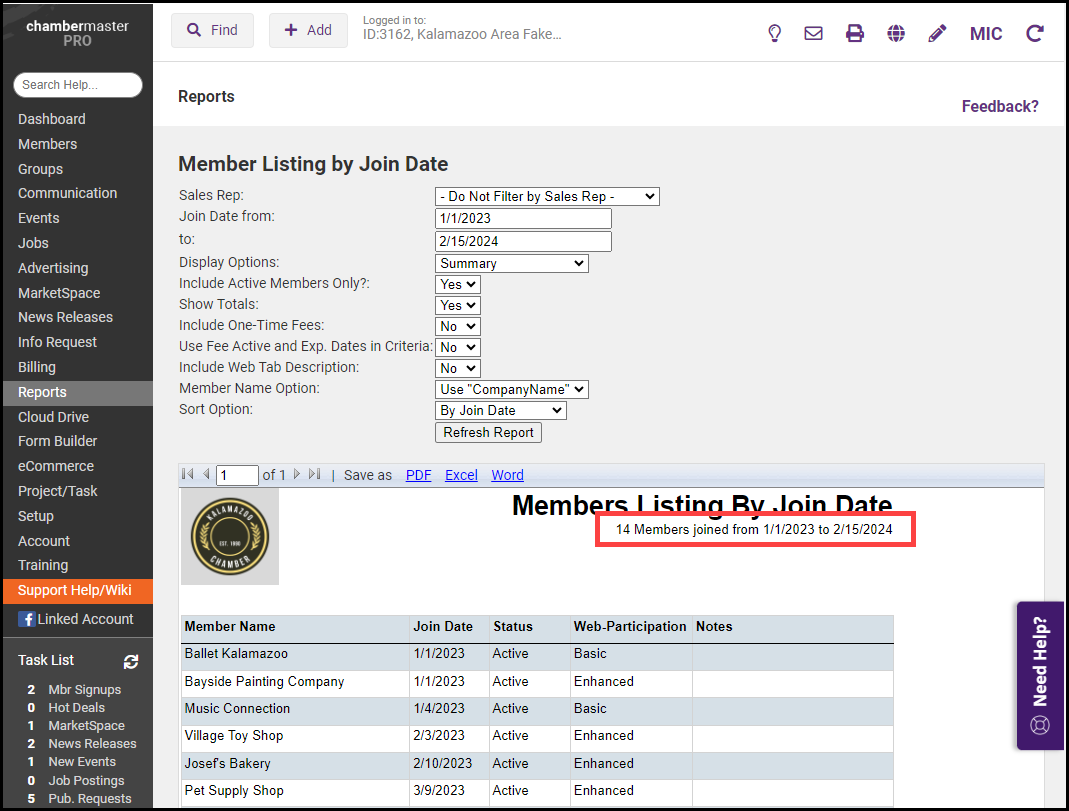Expand the Sales Rep filter dropdown
Image resolution: width=1069 pixels, height=811 pixels.
tap(547, 197)
